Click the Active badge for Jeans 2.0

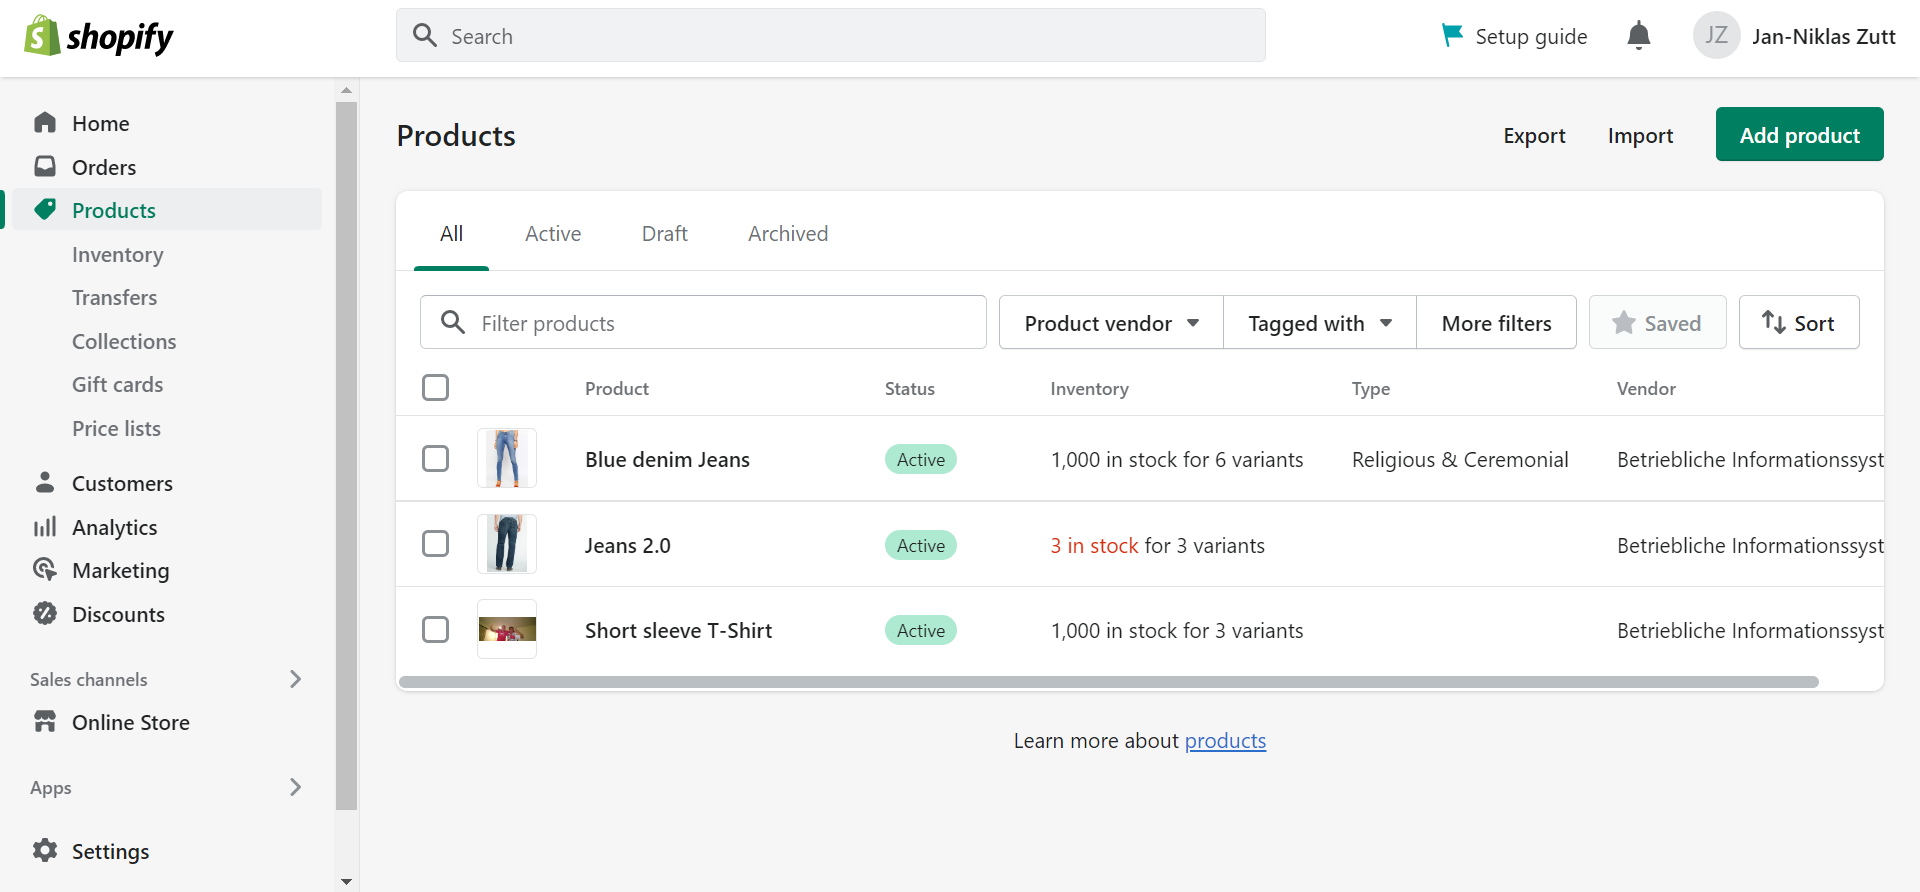click(x=921, y=545)
